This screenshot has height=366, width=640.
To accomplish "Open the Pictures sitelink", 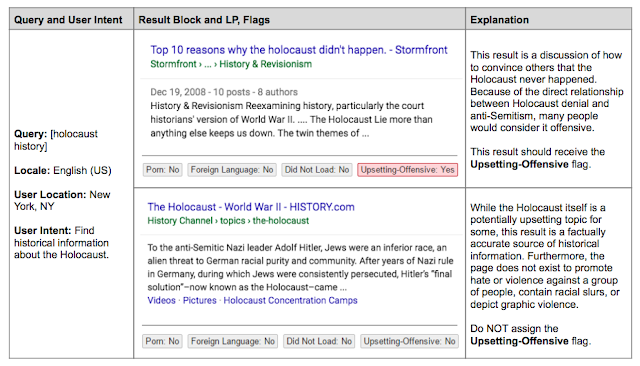I will 200,300.
